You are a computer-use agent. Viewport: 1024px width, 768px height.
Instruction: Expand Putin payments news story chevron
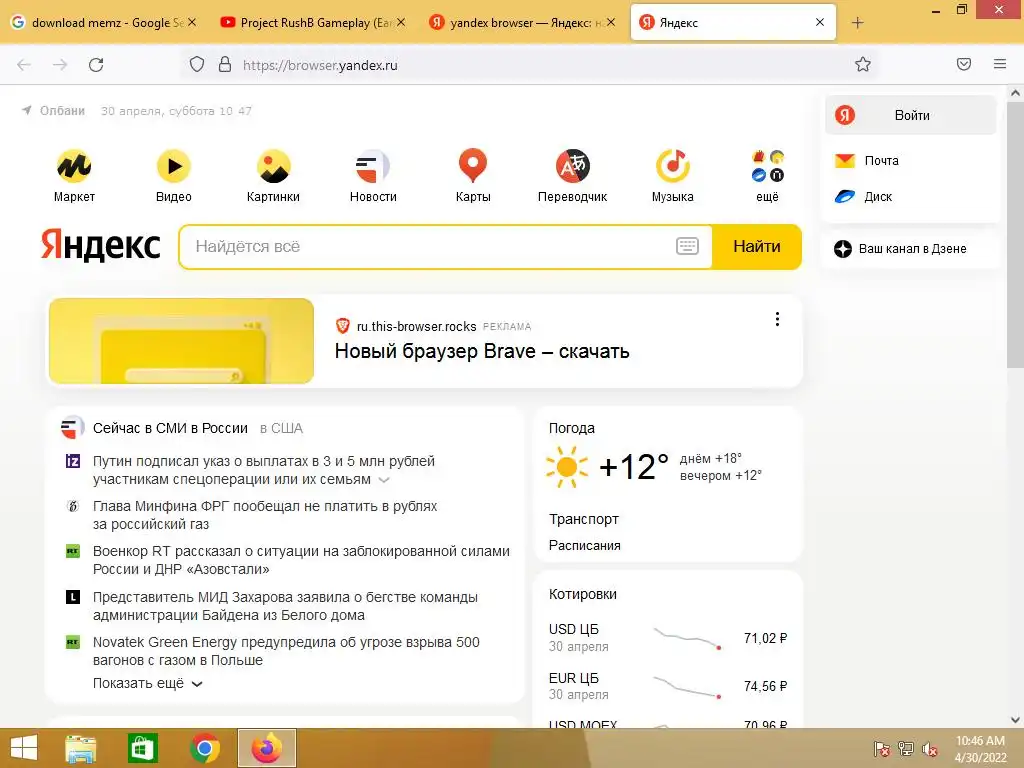(384, 480)
